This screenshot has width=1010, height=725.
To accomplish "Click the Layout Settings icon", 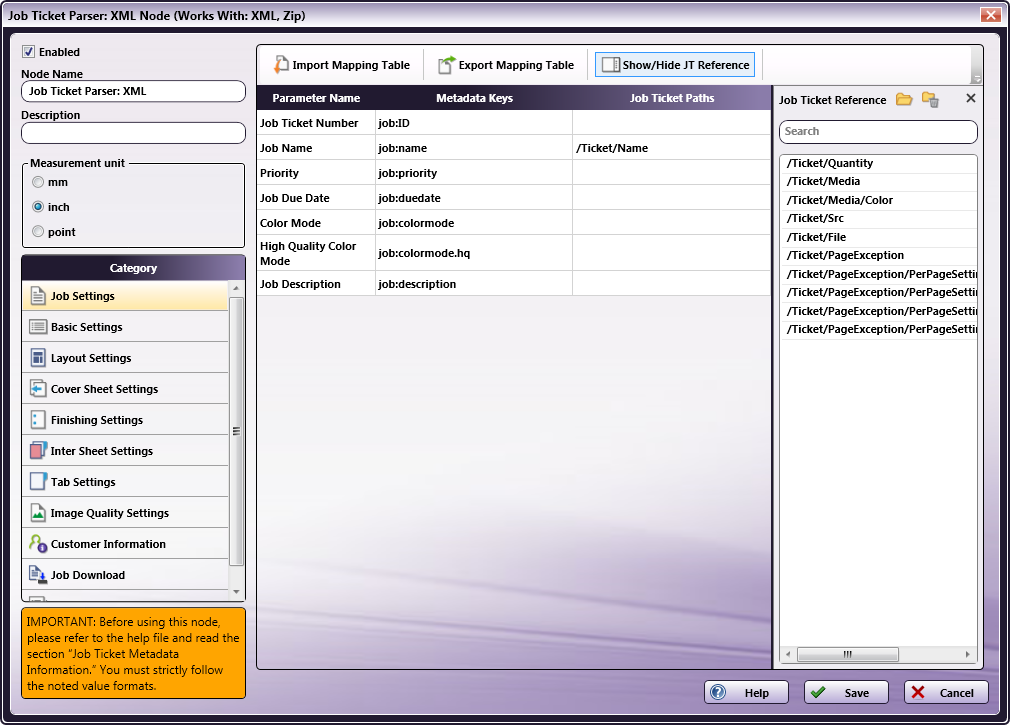I will [38, 357].
